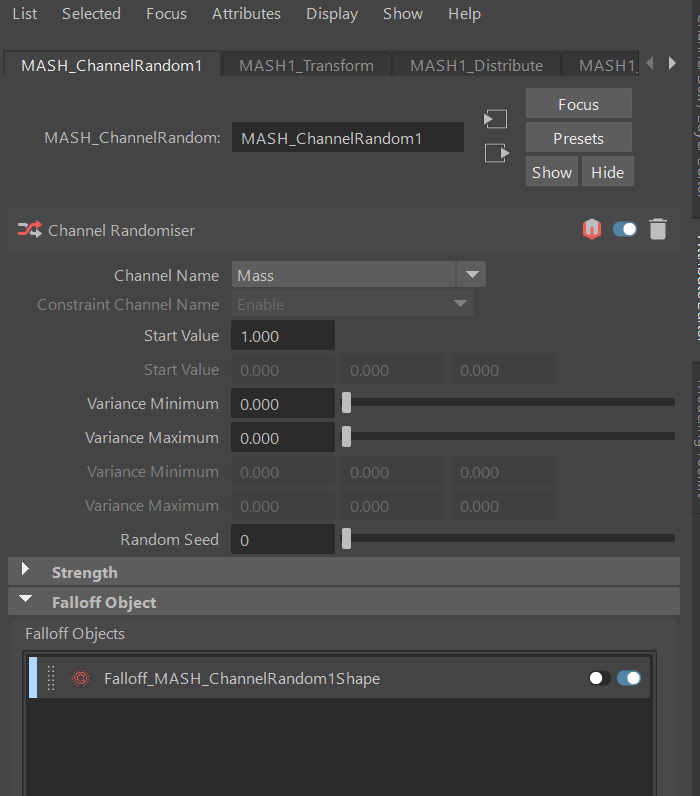Switch to MASH_ChannelRandom1 tab
The image size is (700, 796).
(x=112, y=65)
